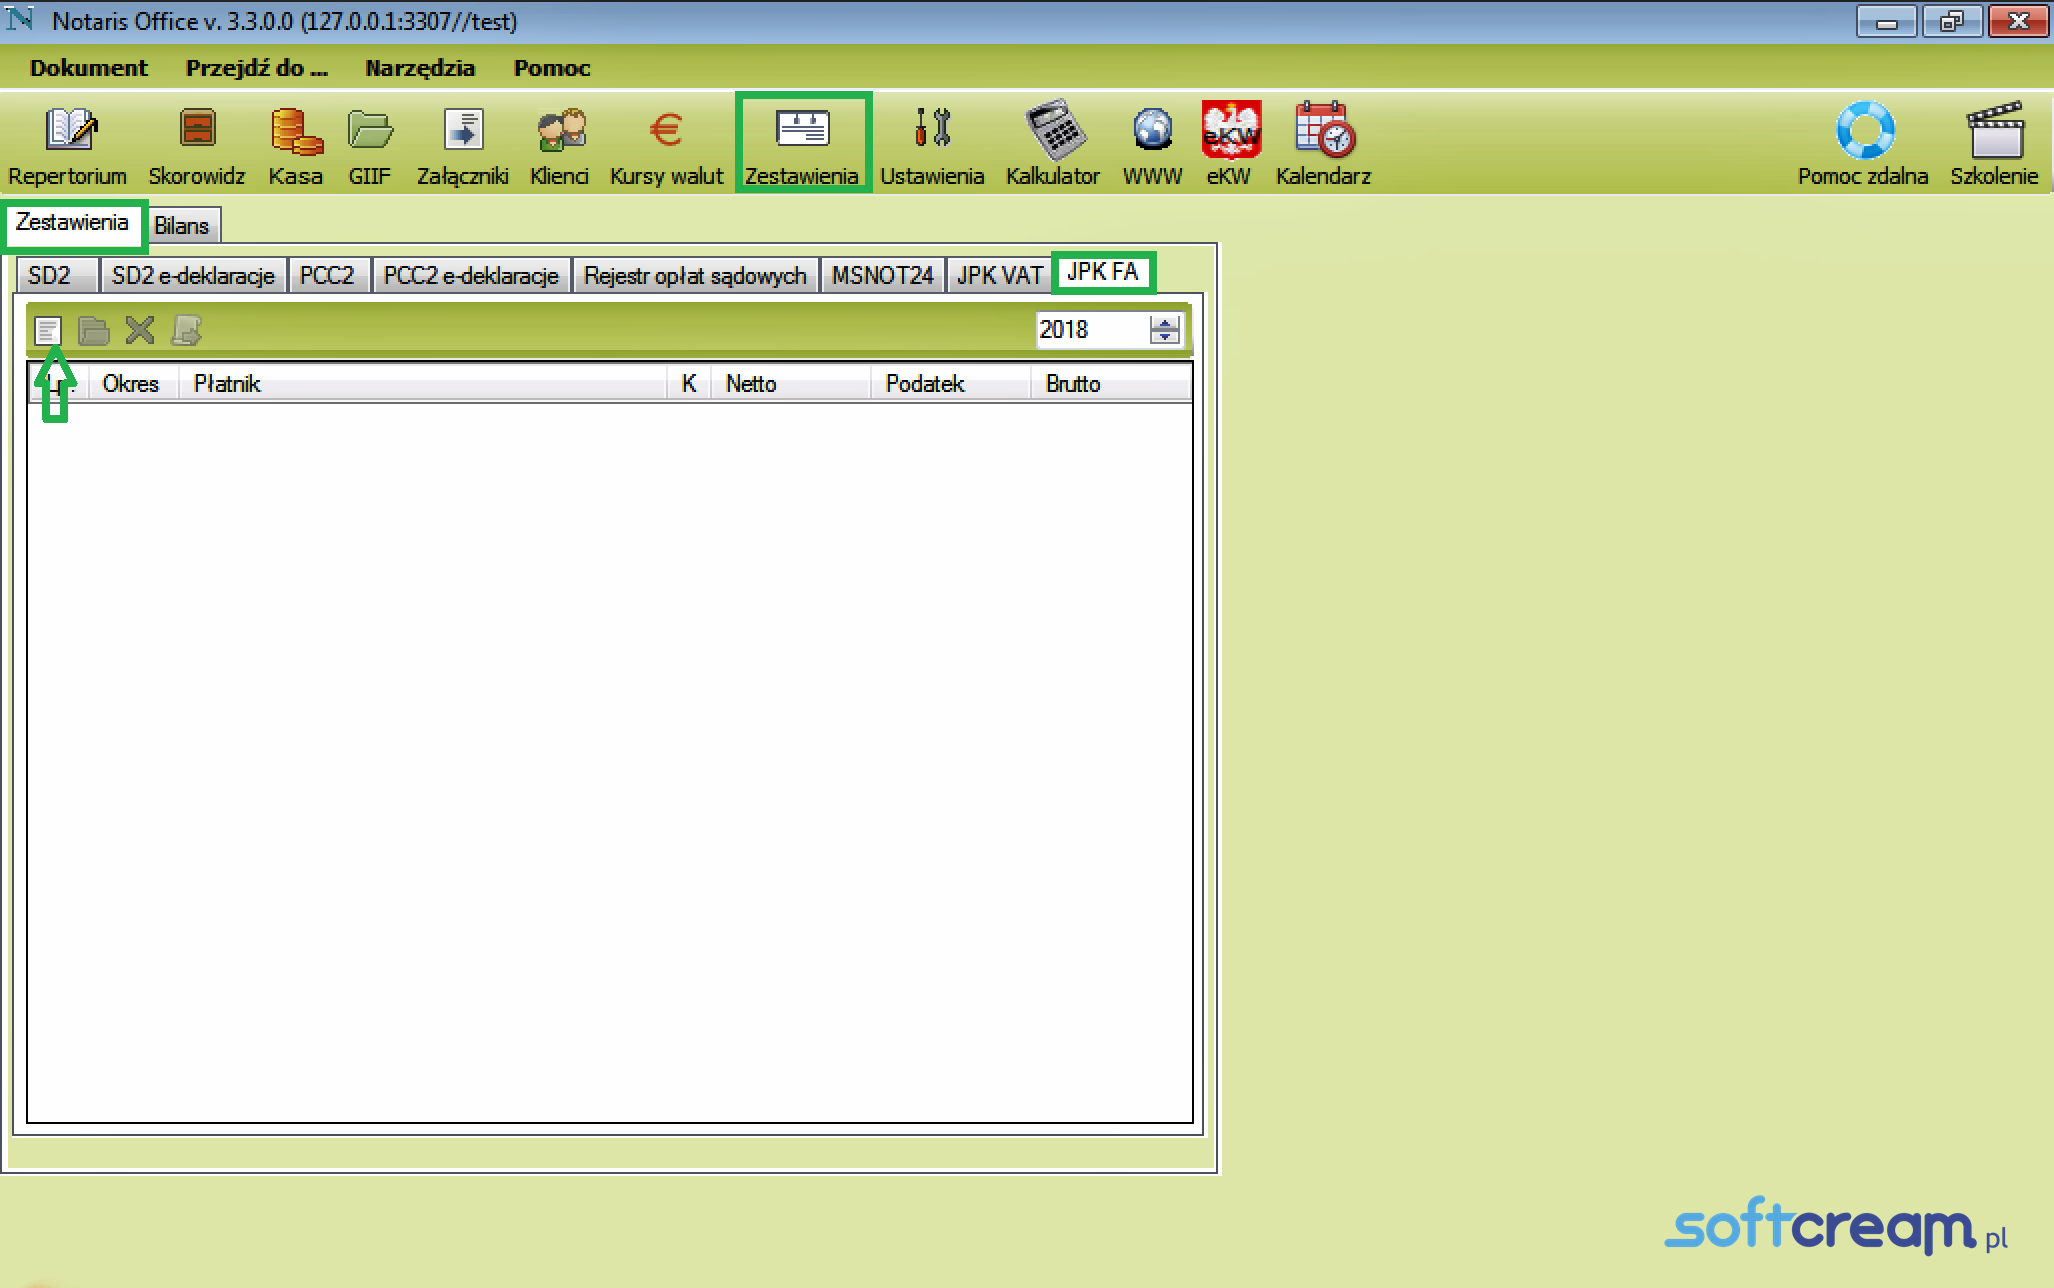Viewport: 2054px width, 1288px height.
Task: Click the delete X icon in the JPK FA toolbar
Action: tap(140, 330)
